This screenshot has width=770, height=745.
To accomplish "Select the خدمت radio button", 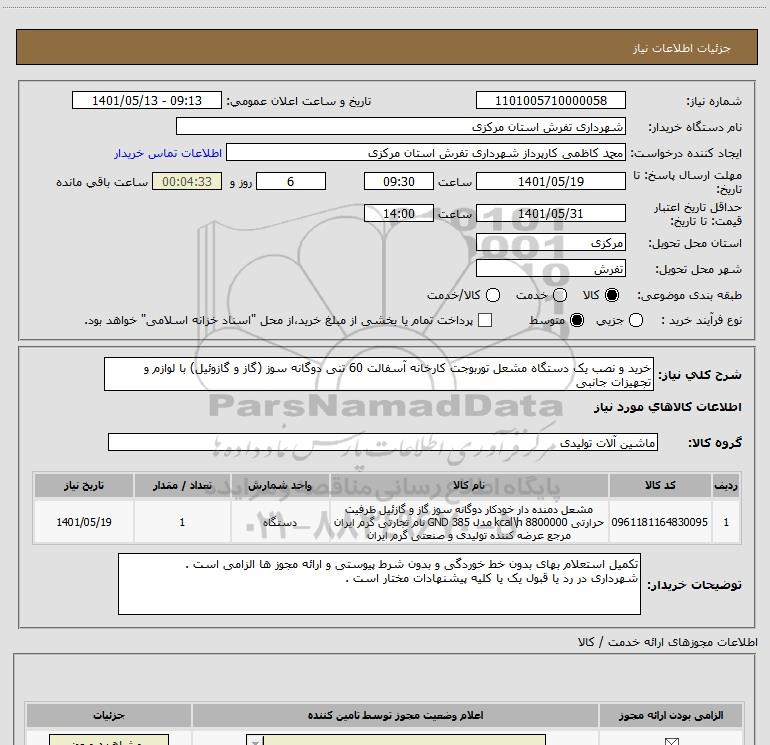I will (x=560, y=295).
